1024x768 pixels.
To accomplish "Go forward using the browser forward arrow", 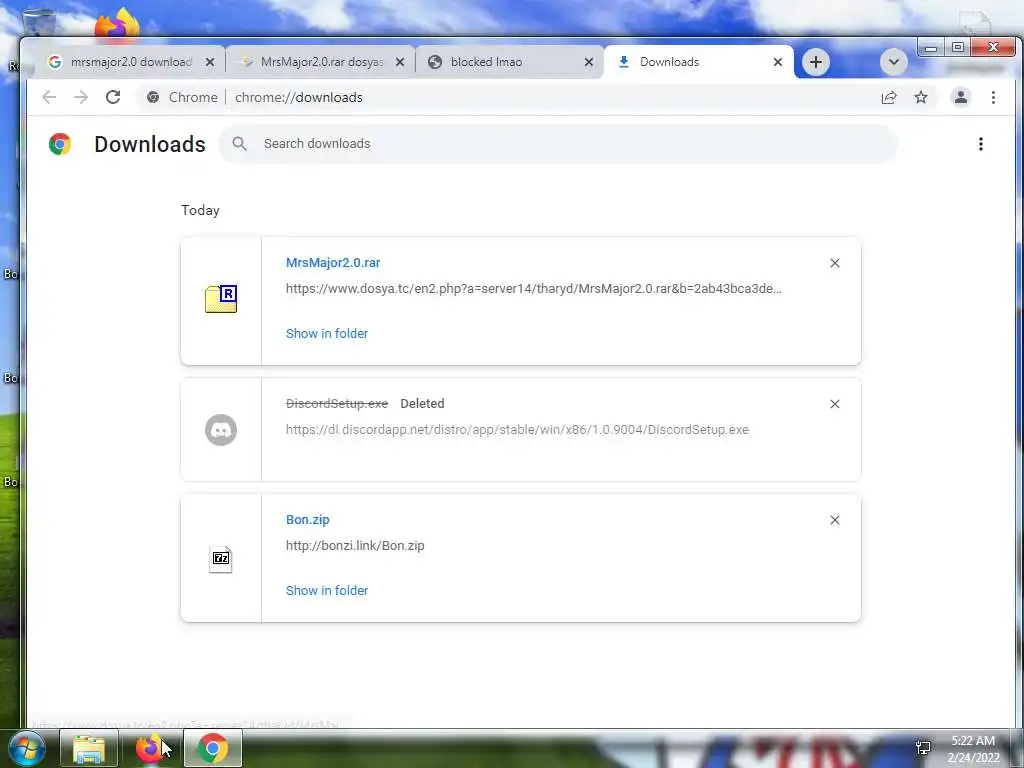I will point(81,97).
